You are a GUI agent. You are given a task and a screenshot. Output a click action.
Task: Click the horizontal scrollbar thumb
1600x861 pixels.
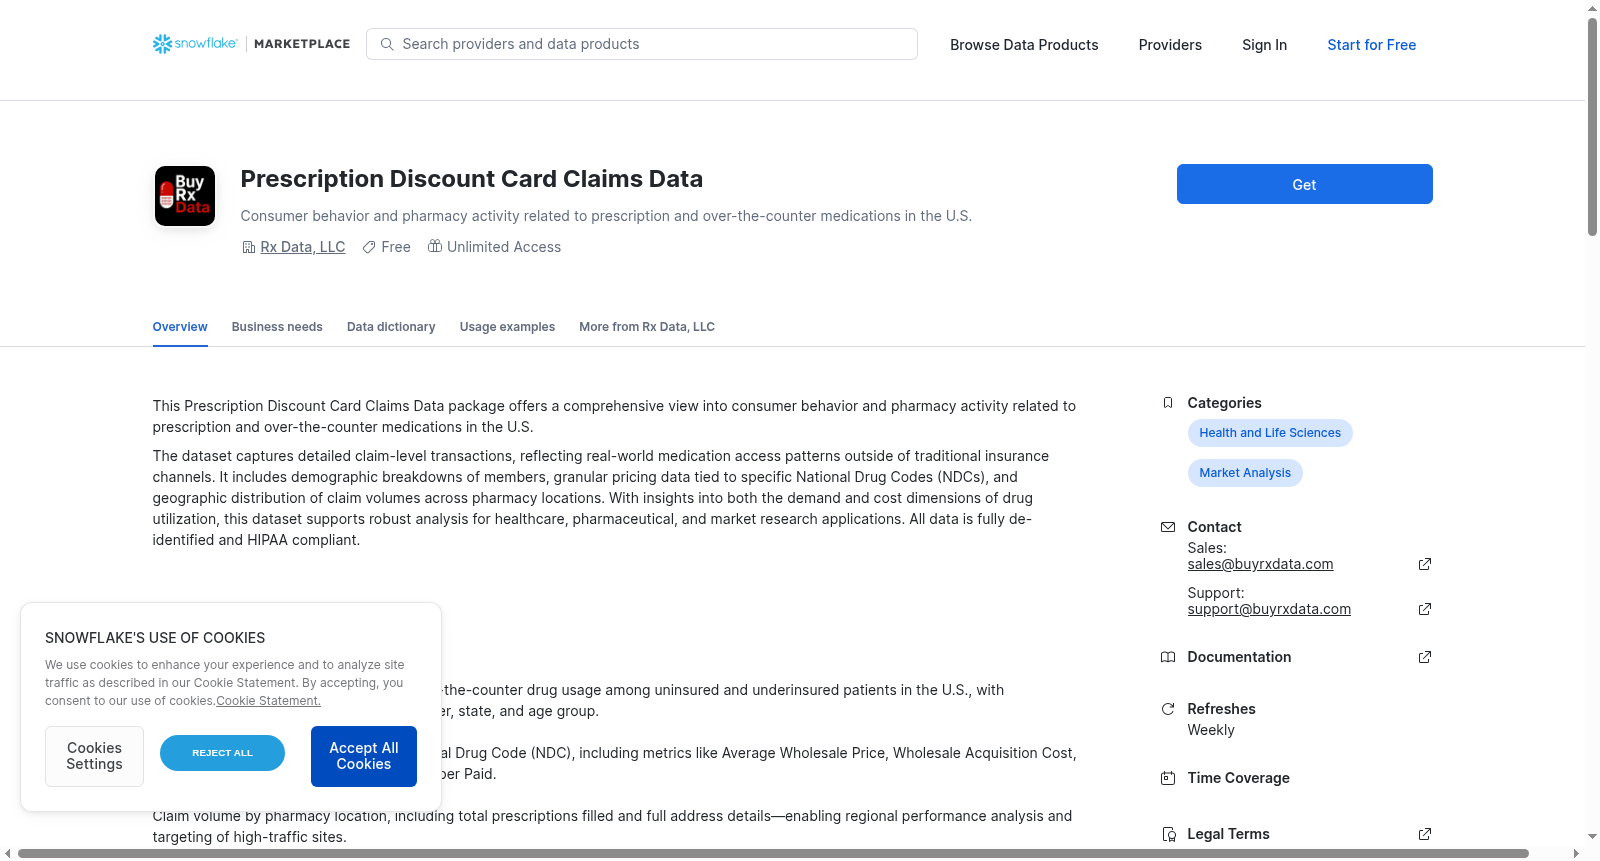(x=773, y=853)
